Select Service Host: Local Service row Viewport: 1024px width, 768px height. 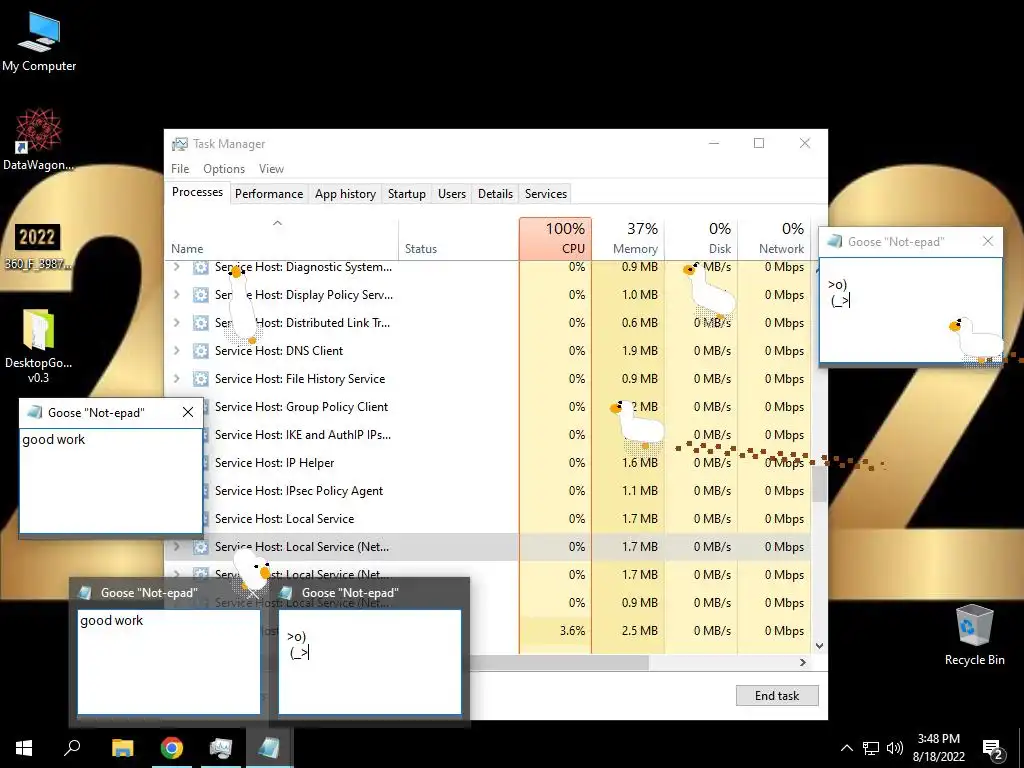coord(487,519)
